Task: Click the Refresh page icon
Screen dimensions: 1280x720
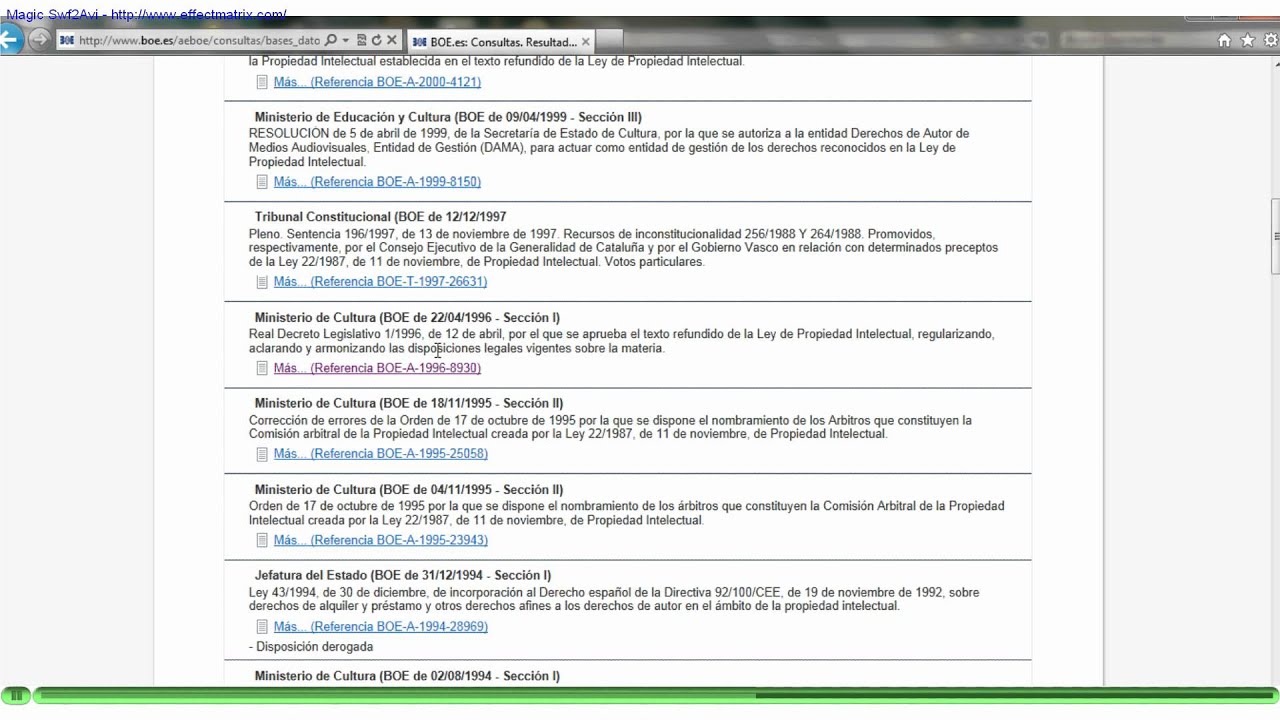Action: tap(377, 41)
